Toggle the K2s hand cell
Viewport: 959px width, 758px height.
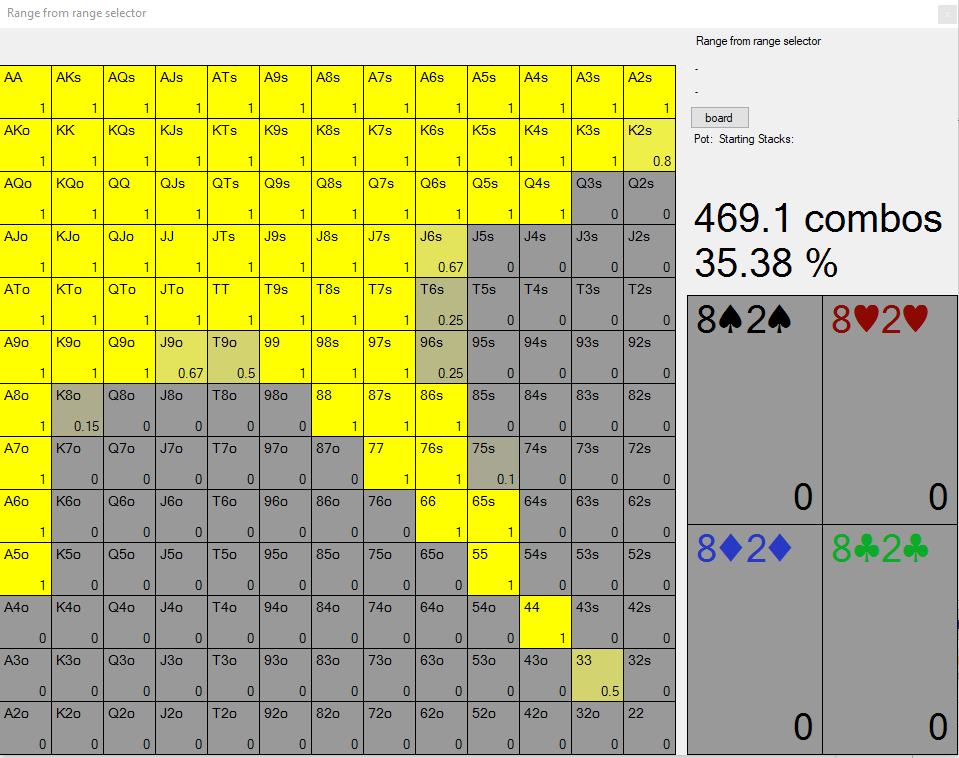click(x=650, y=145)
